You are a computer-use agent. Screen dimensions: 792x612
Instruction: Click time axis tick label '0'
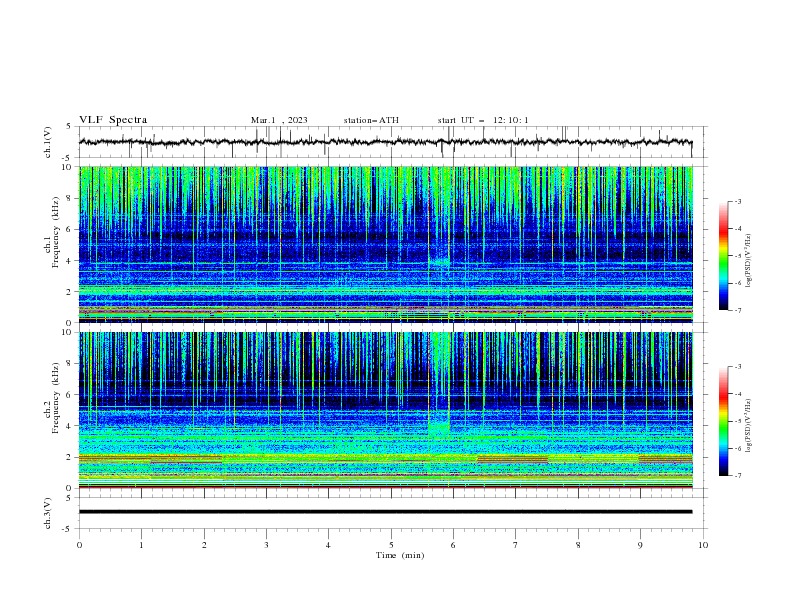(x=79, y=545)
